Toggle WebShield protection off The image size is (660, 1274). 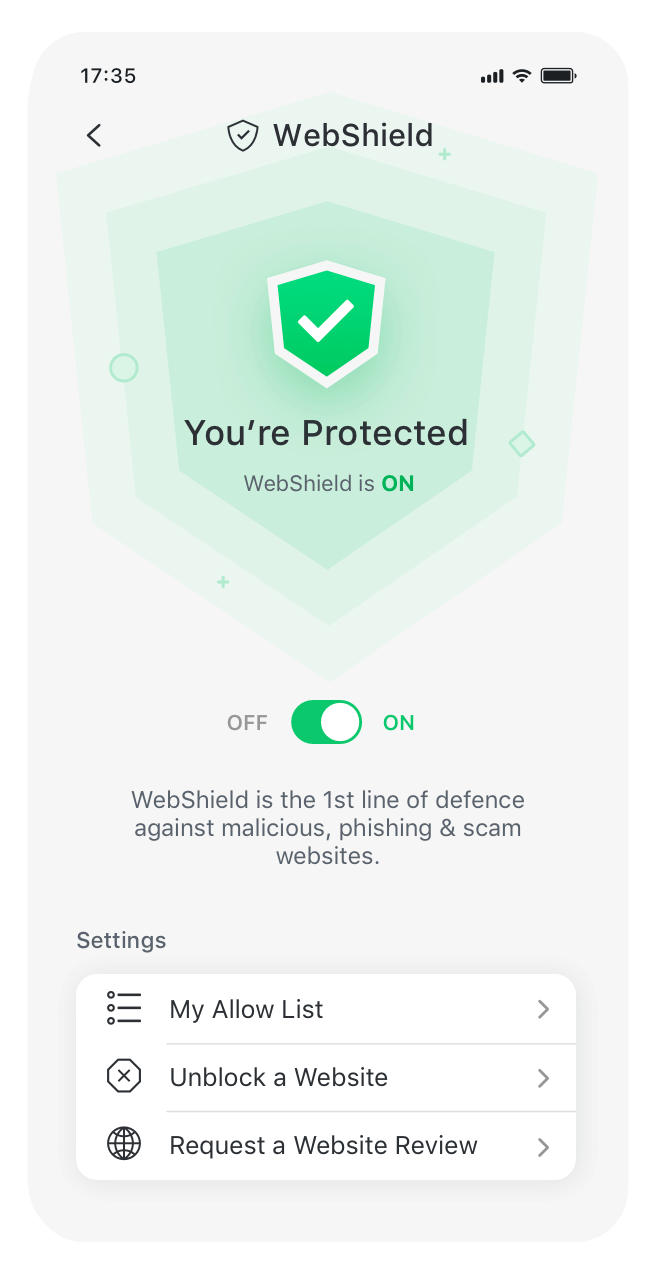tap(326, 722)
